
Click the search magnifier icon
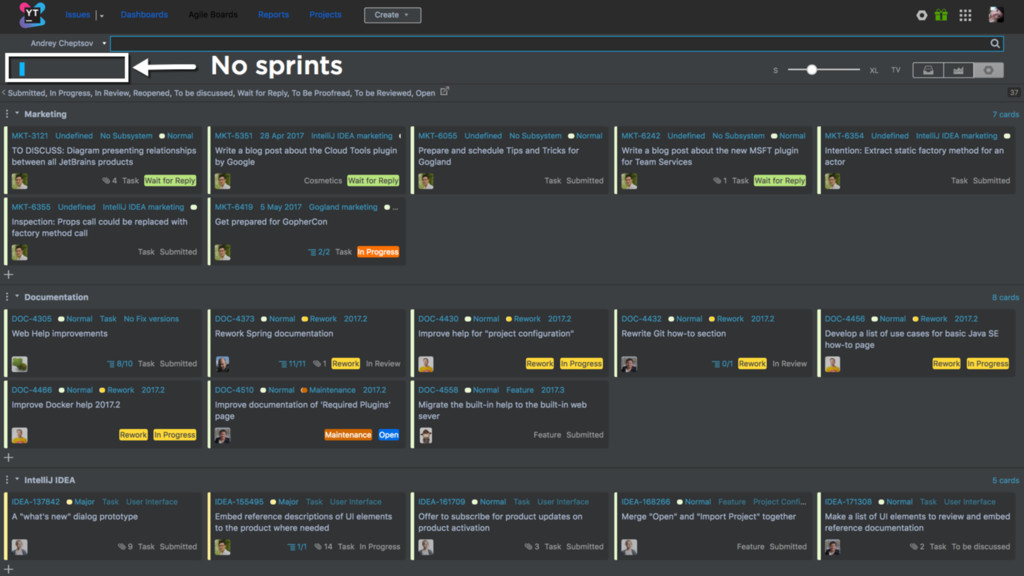pyautogui.click(x=995, y=43)
